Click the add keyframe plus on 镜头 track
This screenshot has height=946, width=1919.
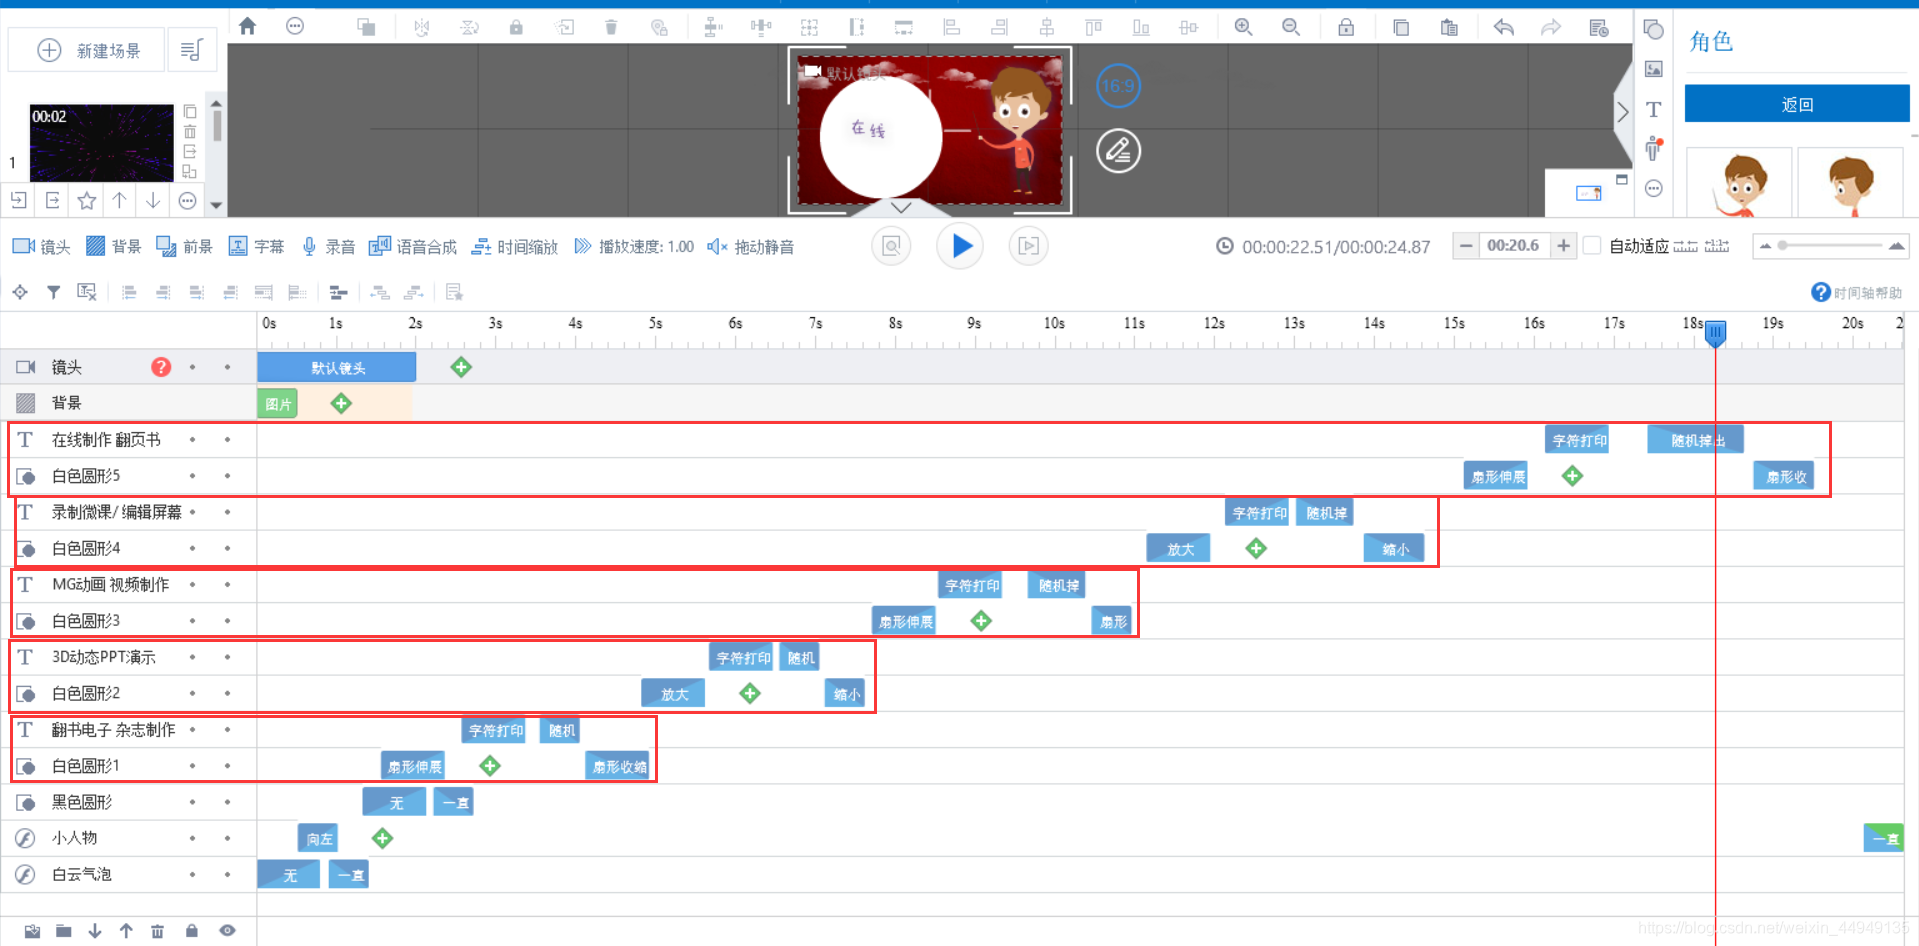461,367
